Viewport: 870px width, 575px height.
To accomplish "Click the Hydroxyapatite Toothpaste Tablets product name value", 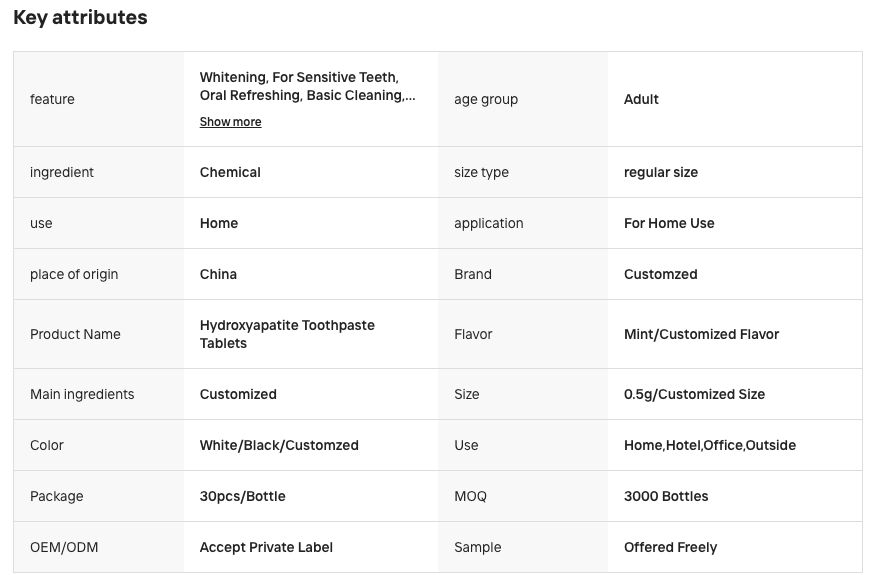I will point(287,334).
